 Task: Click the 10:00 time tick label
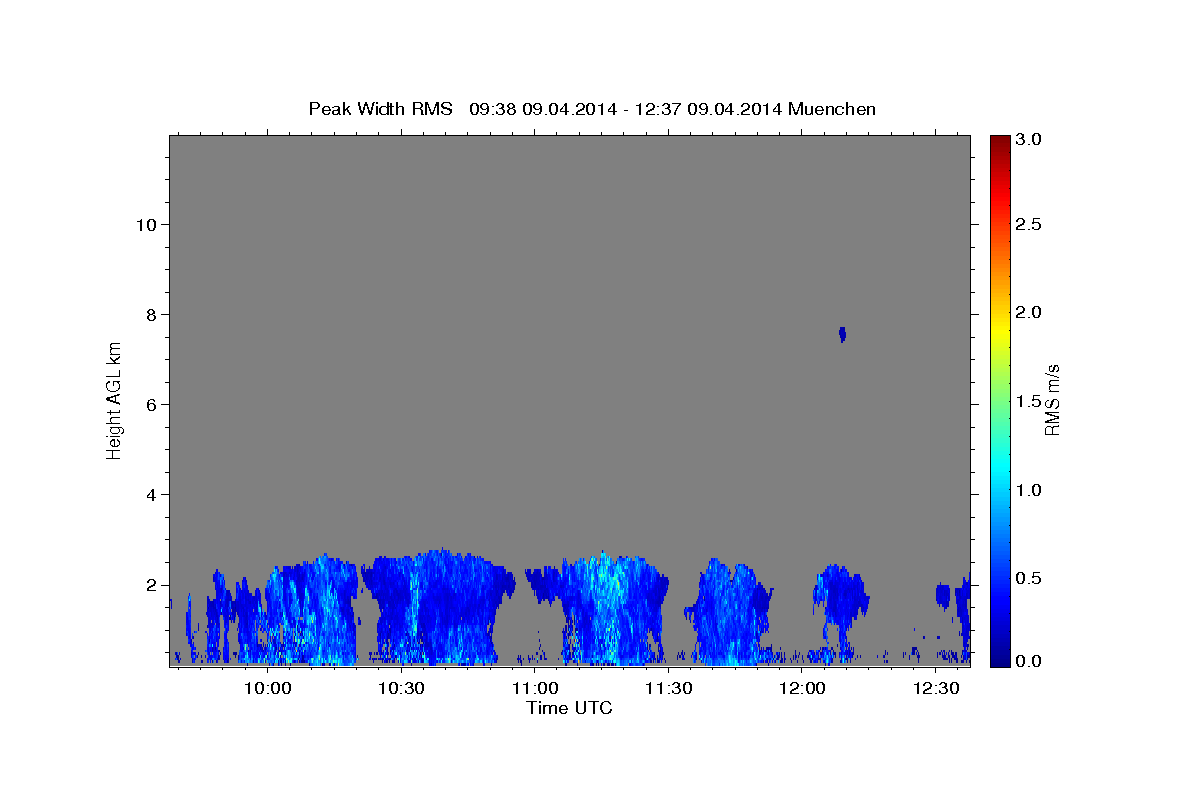[269, 689]
